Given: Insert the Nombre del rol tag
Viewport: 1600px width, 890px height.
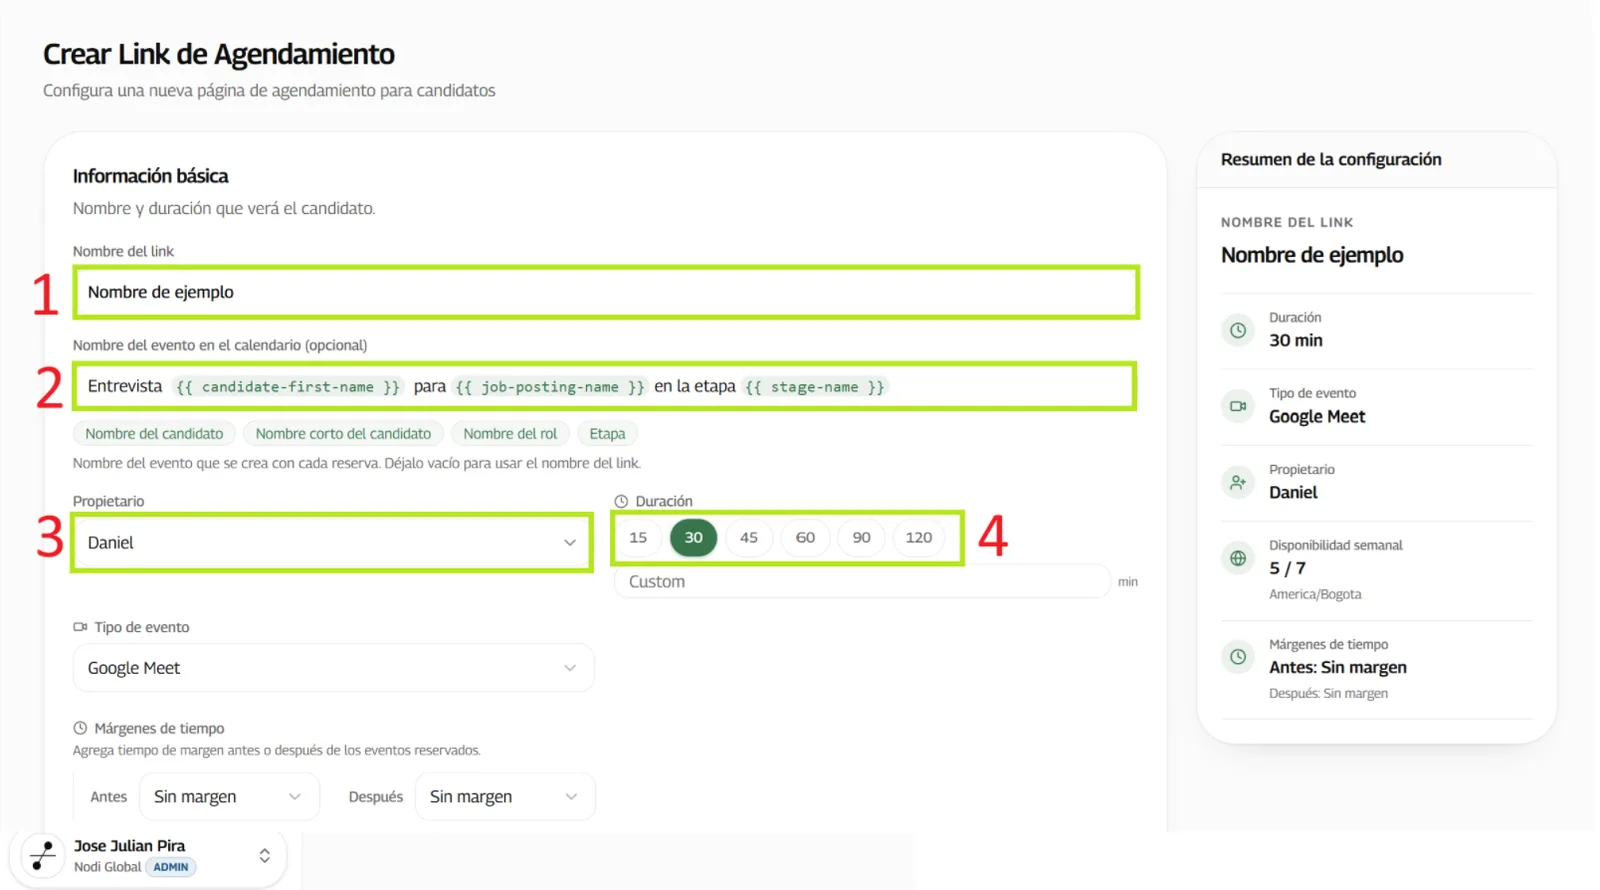Looking at the screenshot, I should pos(510,434).
